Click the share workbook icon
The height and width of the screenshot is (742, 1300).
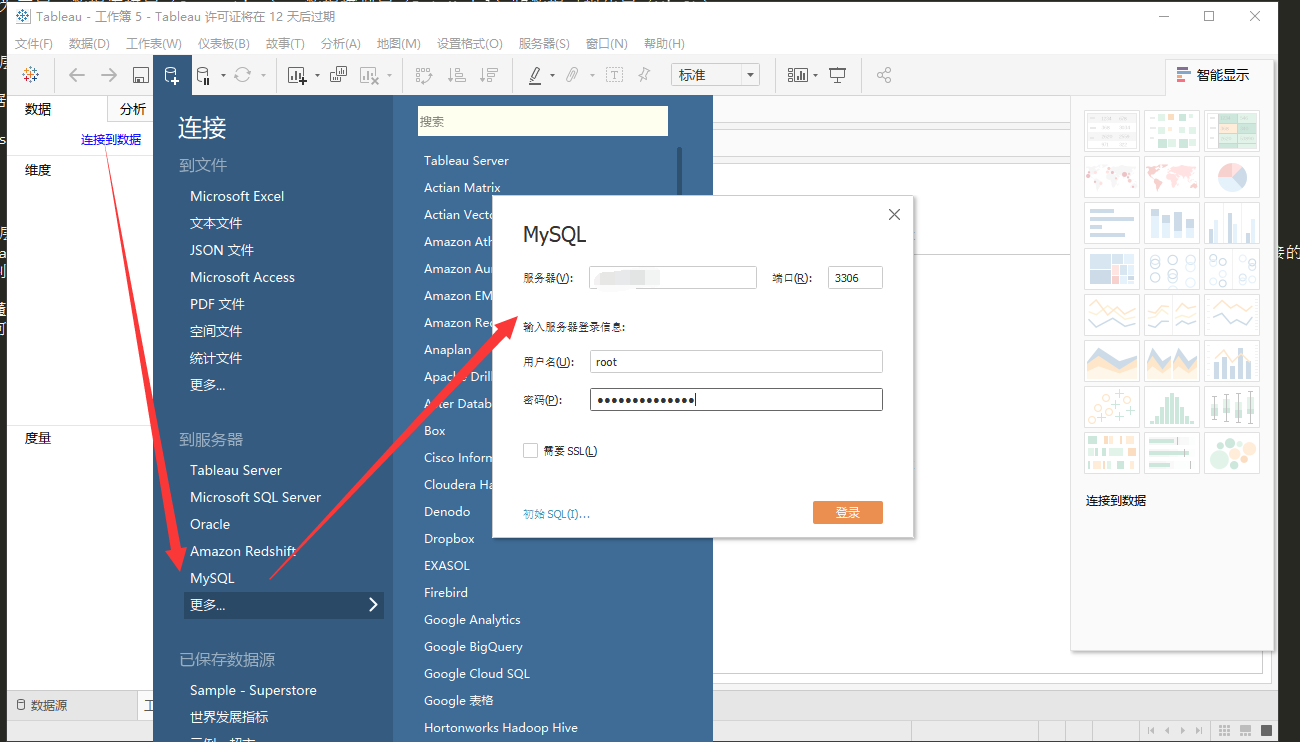tap(884, 75)
